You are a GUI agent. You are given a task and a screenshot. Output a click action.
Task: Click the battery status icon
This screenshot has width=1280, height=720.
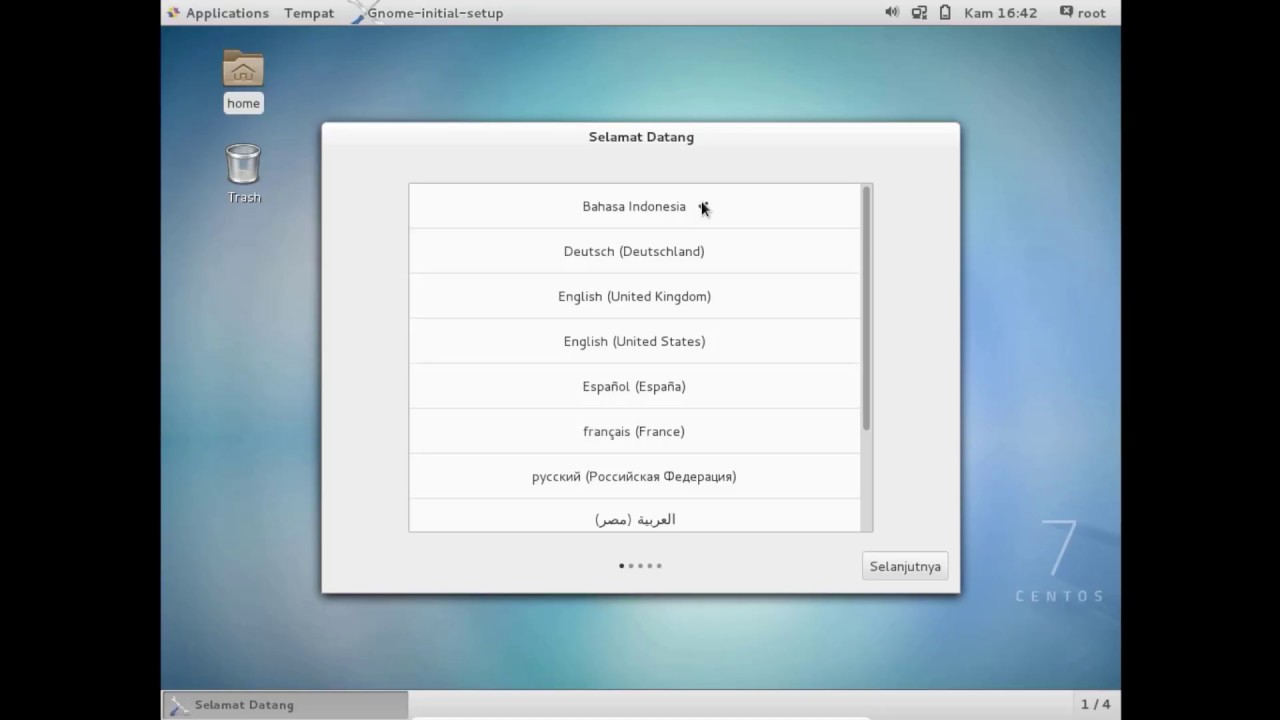[944, 13]
